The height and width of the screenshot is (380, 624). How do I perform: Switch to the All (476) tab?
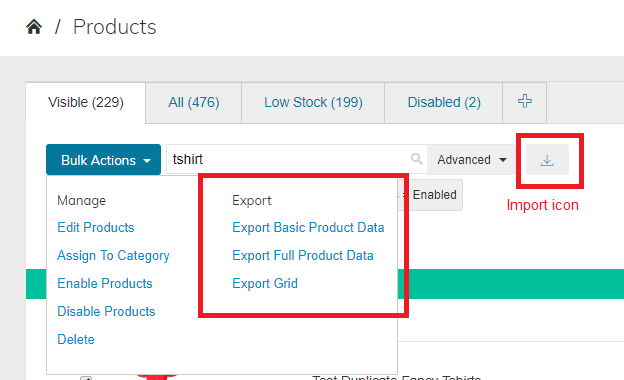click(193, 103)
